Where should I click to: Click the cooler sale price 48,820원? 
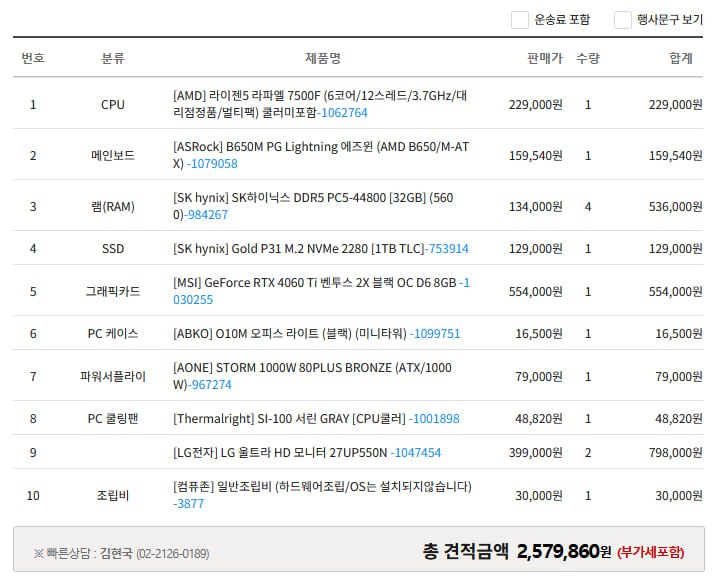(539, 419)
